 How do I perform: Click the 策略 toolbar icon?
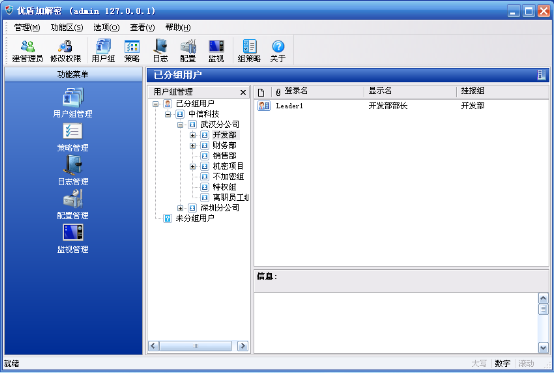132,51
